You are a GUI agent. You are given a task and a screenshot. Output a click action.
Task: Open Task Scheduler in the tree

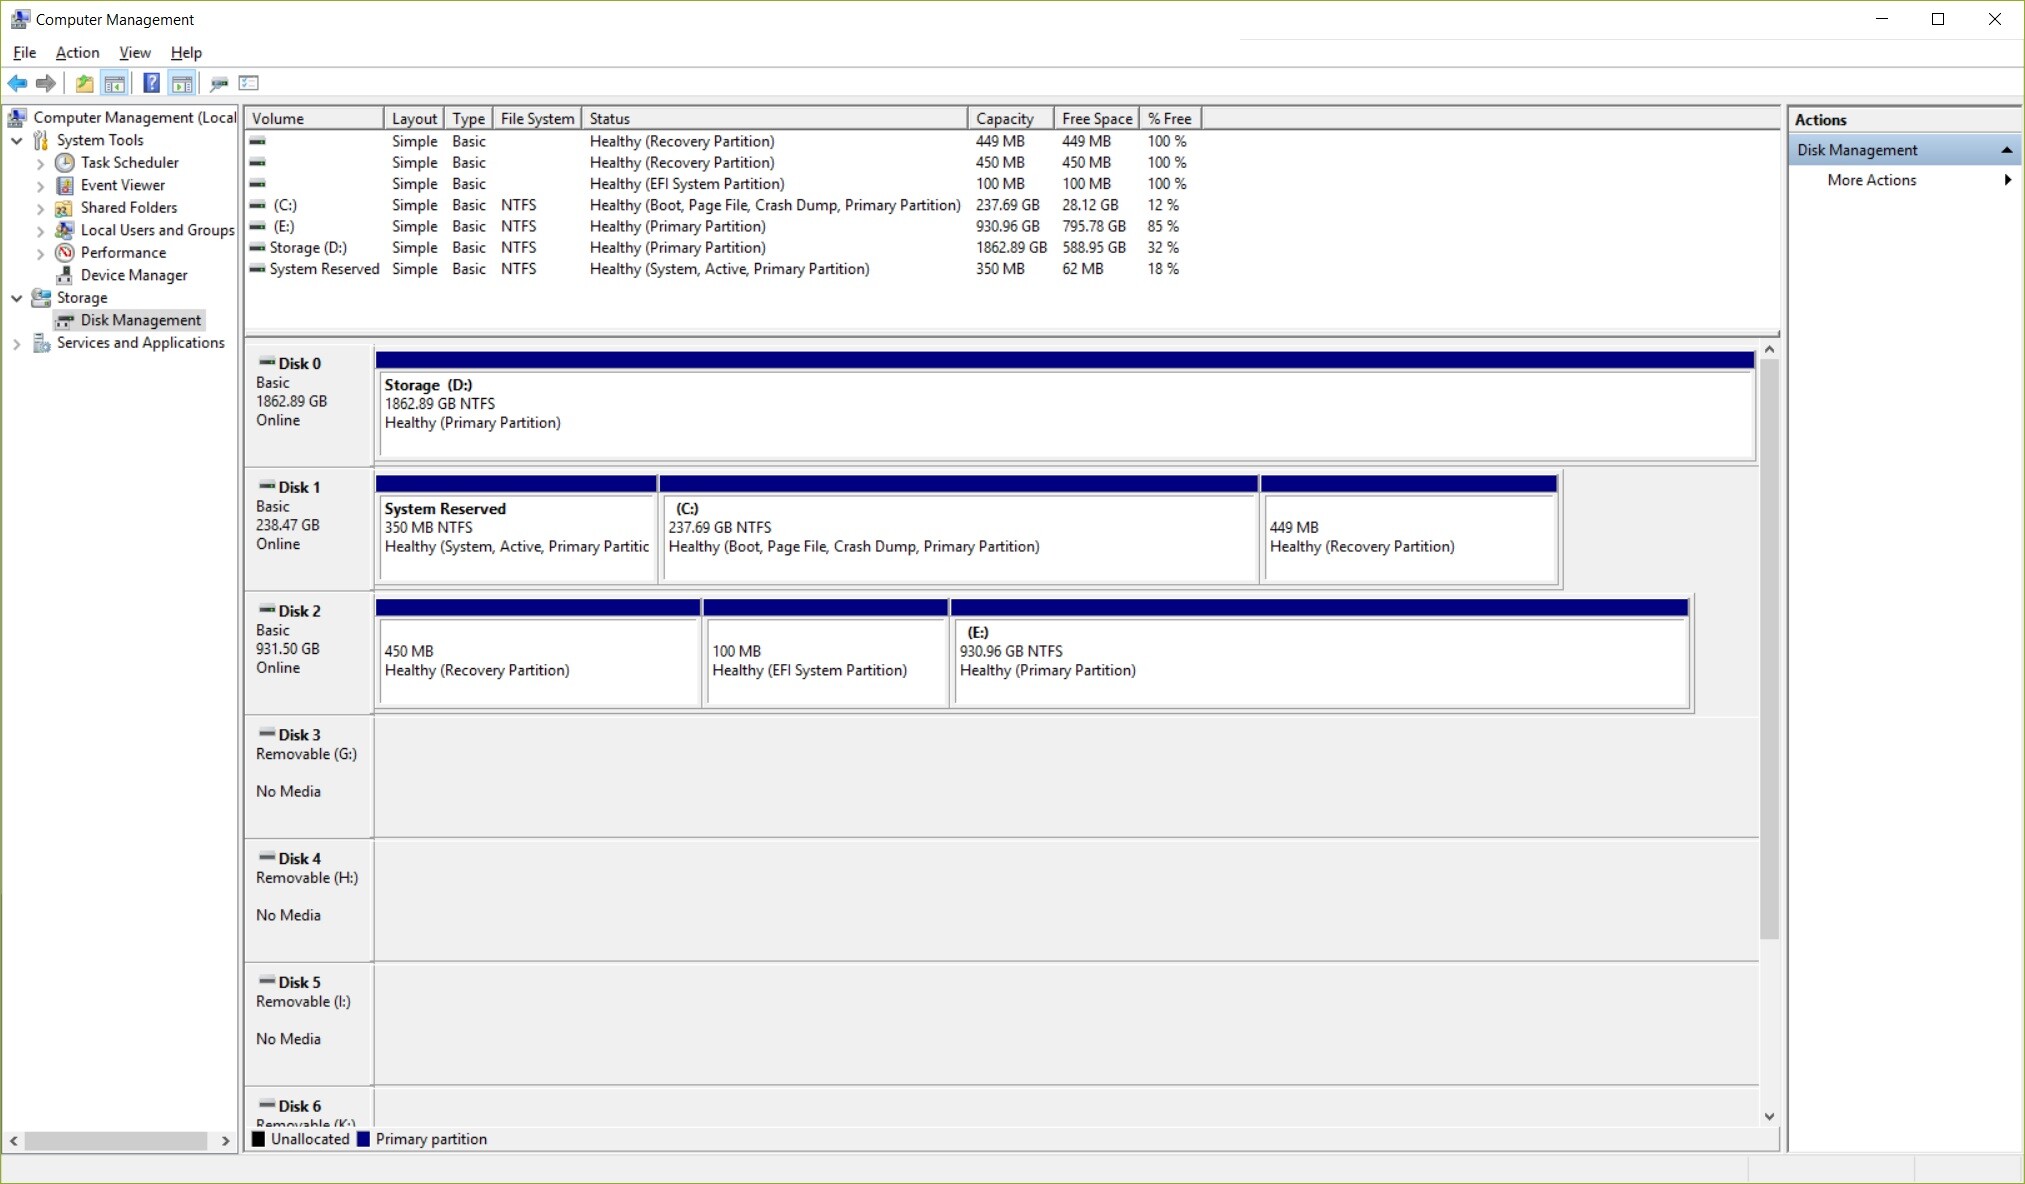pos(129,162)
